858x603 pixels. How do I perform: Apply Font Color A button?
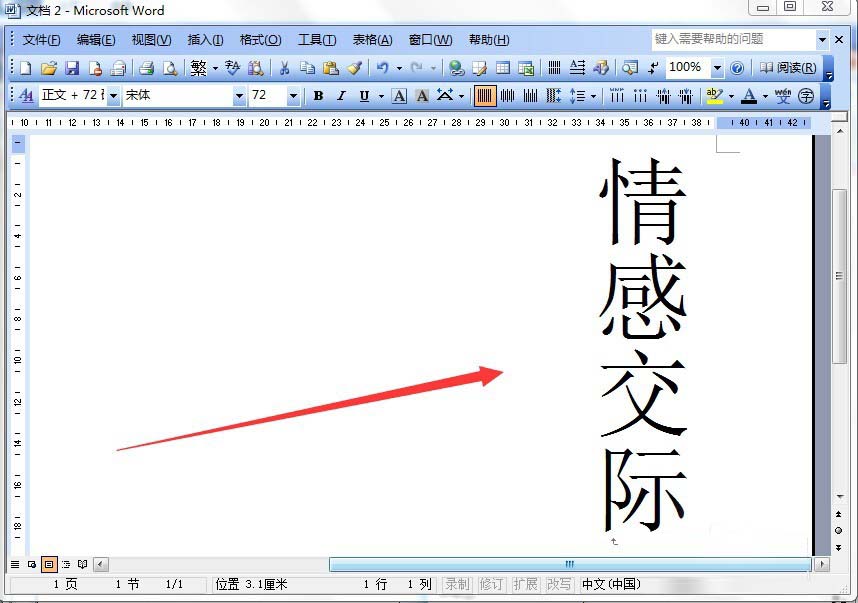749,96
